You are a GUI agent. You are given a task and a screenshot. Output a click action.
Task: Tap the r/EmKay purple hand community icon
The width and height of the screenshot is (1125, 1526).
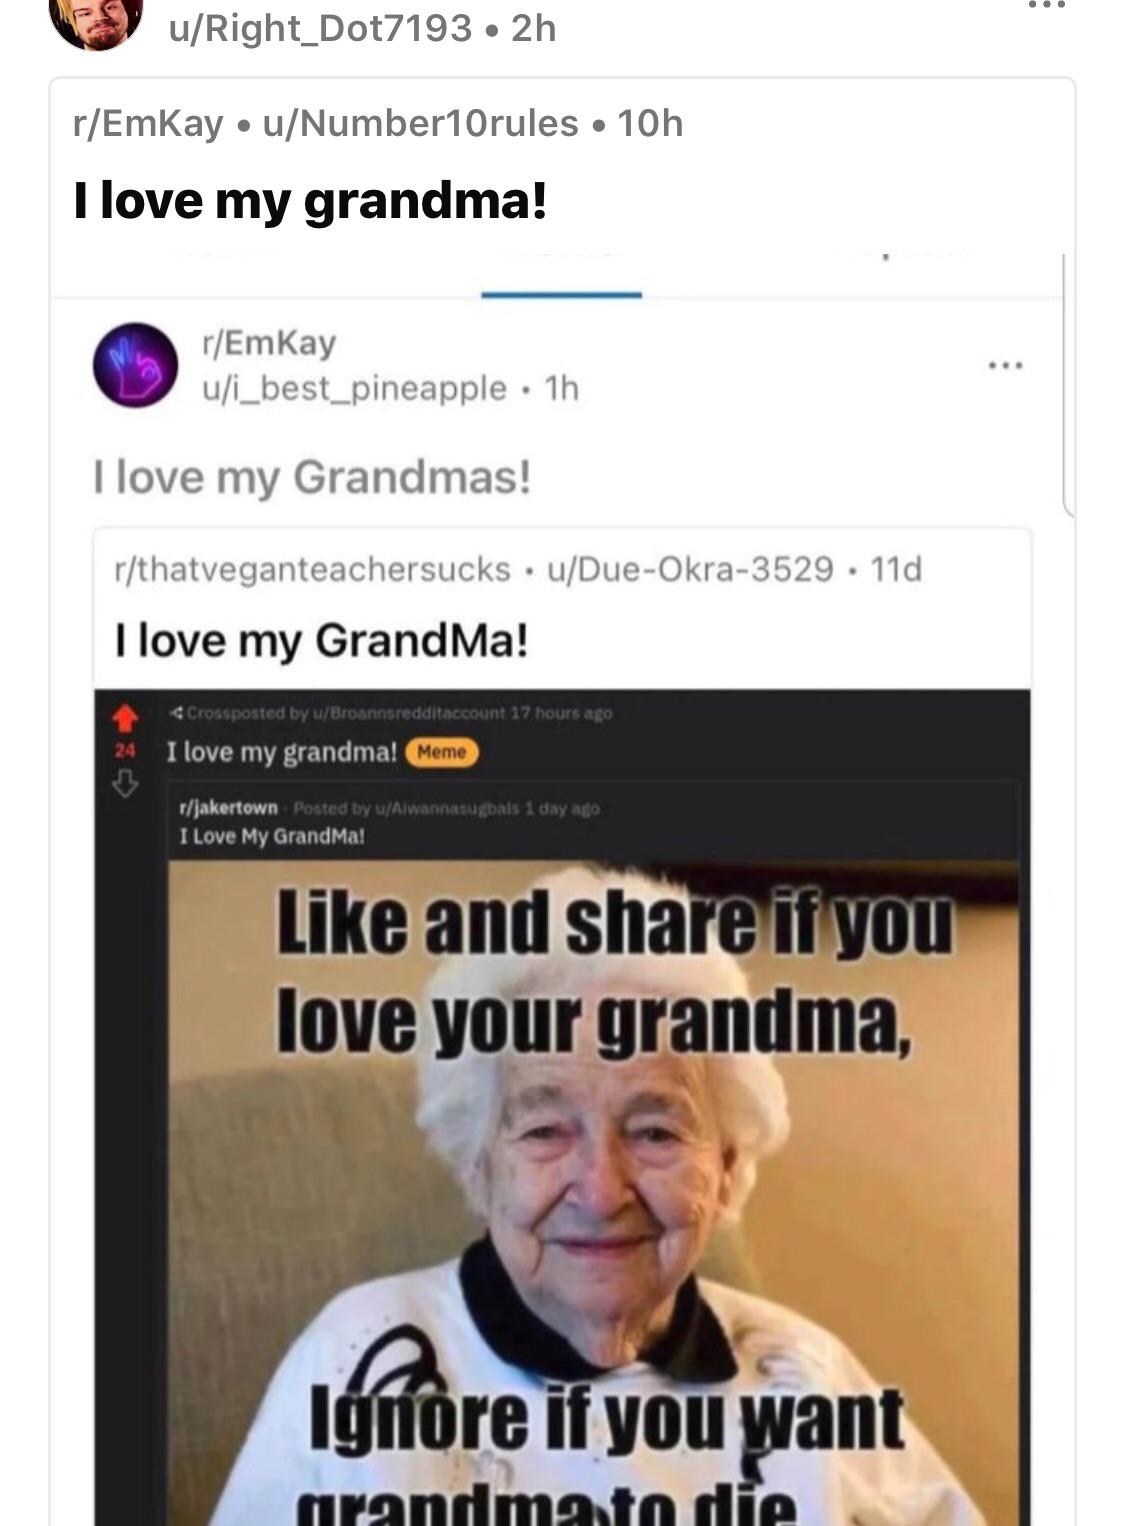pyautogui.click(x=135, y=365)
